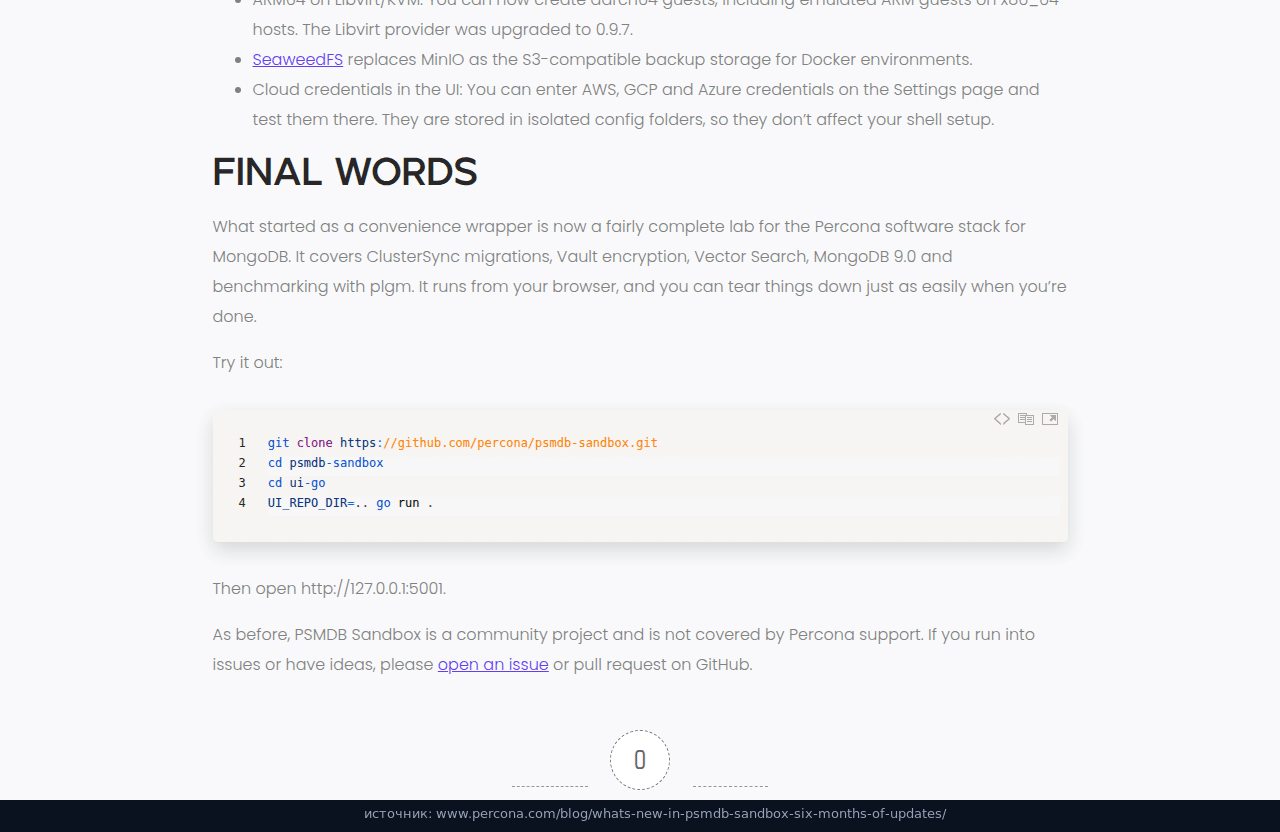Click the git clone command line
The image size is (1280, 832).
pos(463,442)
